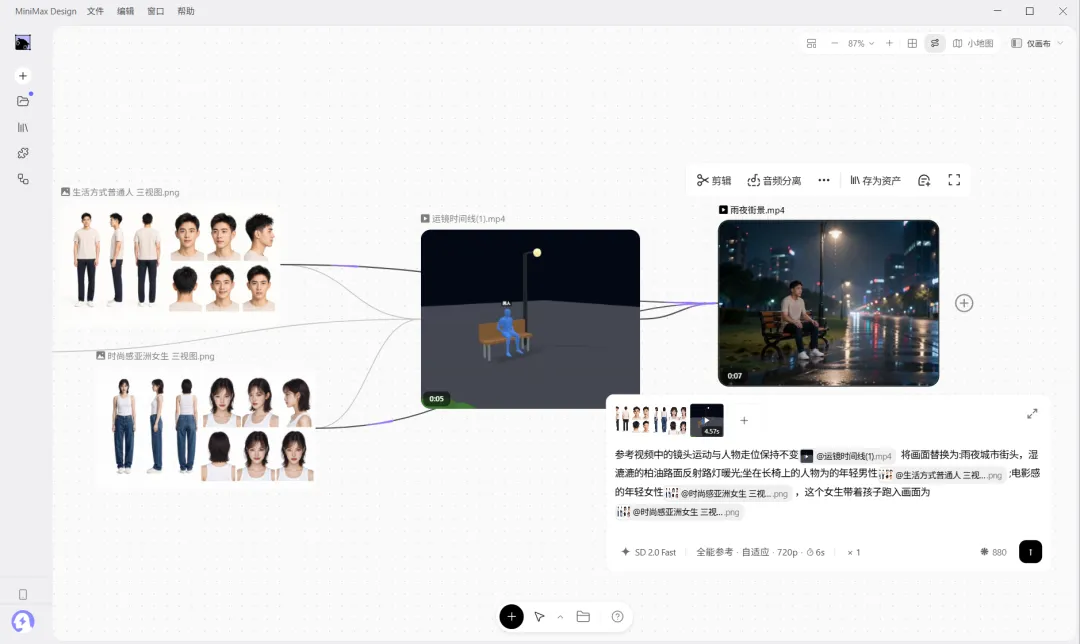Click the purple lightning icon at sidebar bottom

(23, 621)
